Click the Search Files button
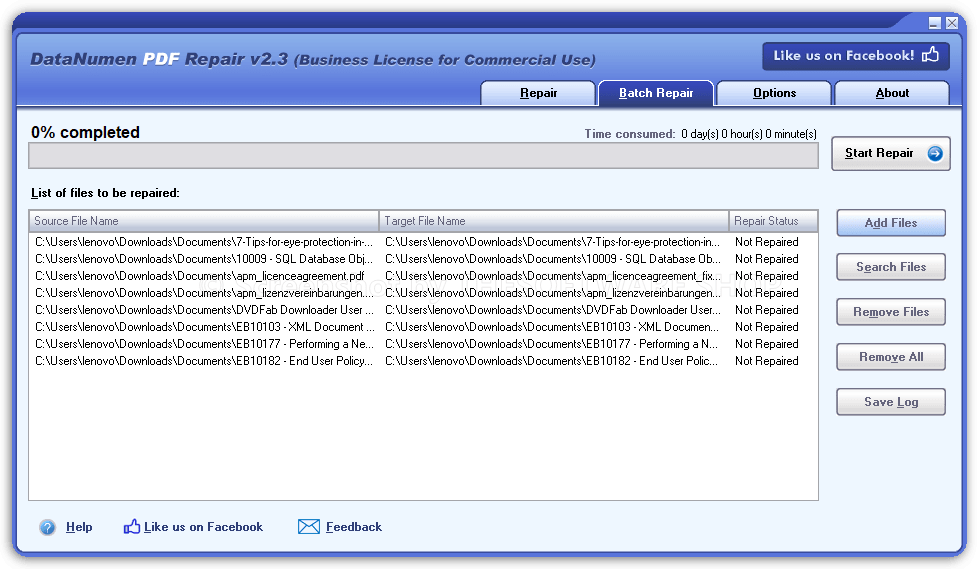The height and width of the screenshot is (569, 979). pos(891,267)
